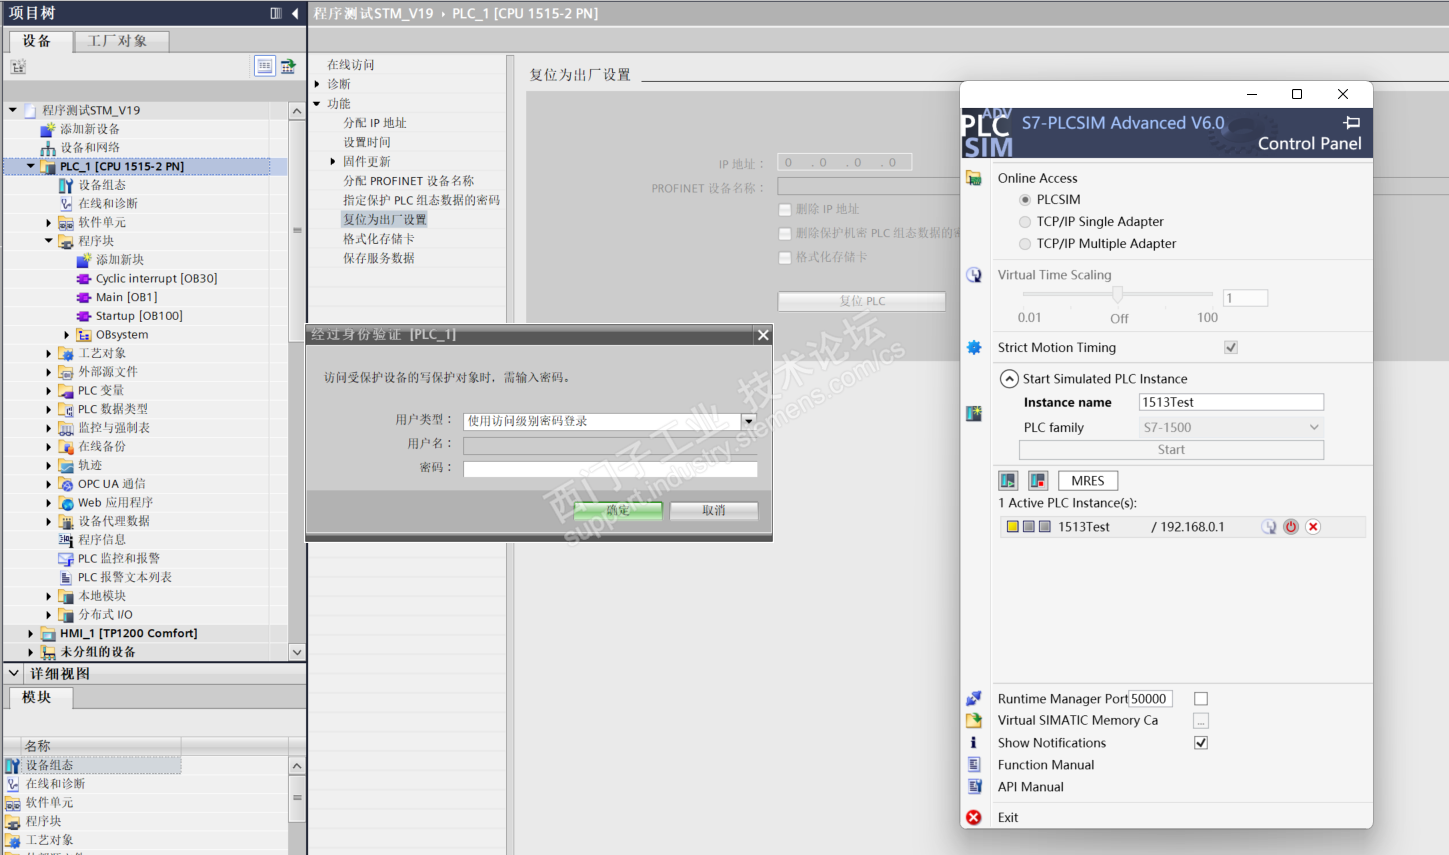Click the 添加新设备 icon in project tree
Screen dimensions: 1449x855
(47, 129)
